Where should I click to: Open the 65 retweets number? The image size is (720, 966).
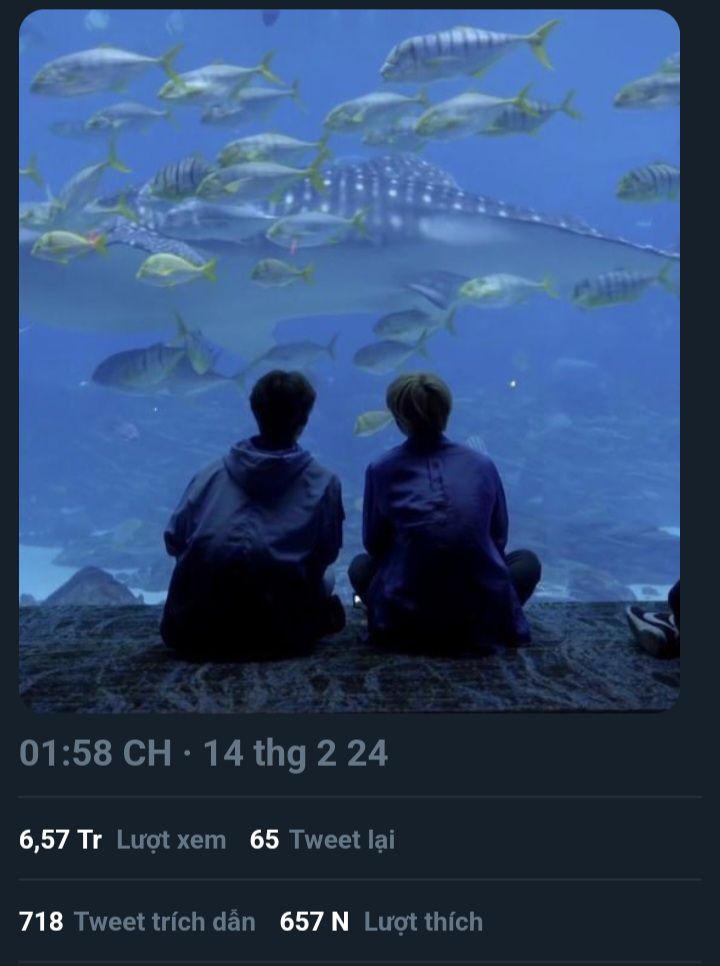pos(264,840)
